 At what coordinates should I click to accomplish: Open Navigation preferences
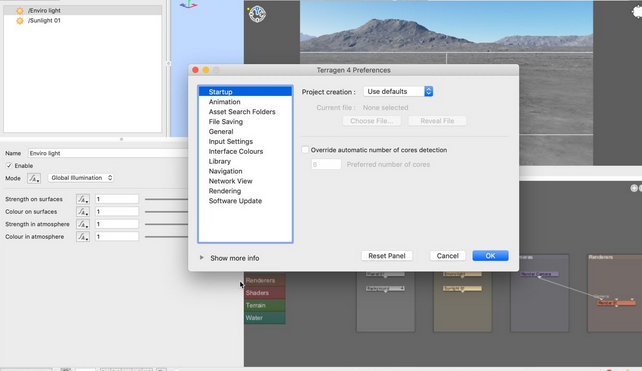245,171
